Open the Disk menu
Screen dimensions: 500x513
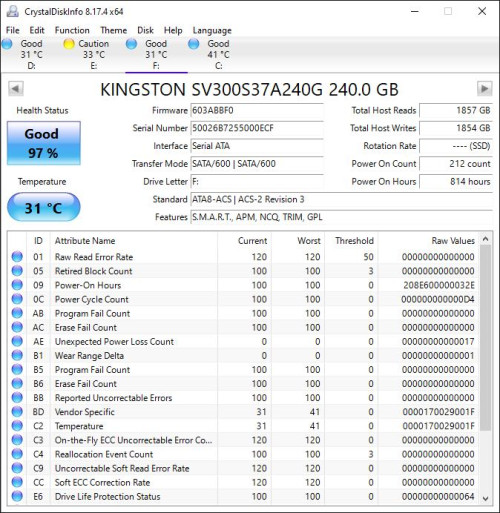click(x=145, y=30)
